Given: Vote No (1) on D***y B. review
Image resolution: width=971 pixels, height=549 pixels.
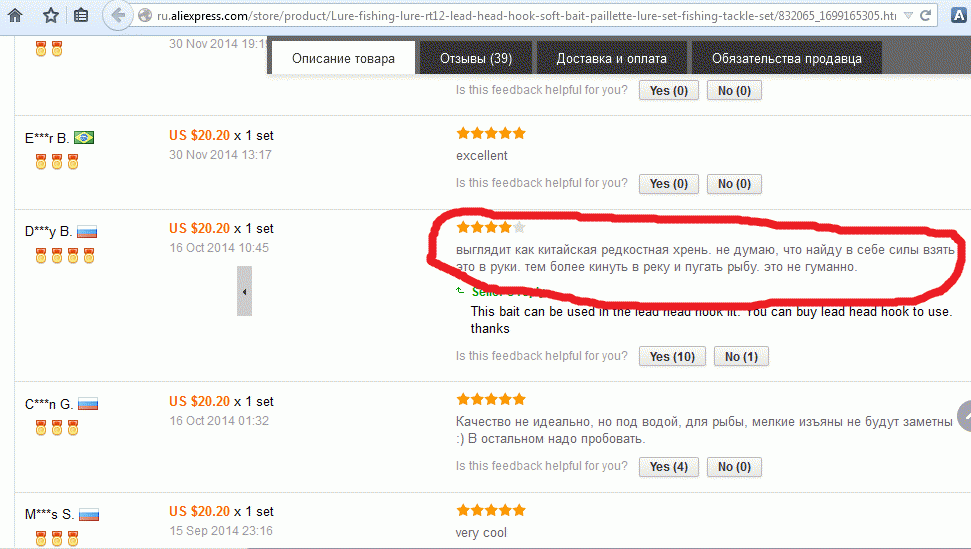Looking at the screenshot, I should pos(741,357).
